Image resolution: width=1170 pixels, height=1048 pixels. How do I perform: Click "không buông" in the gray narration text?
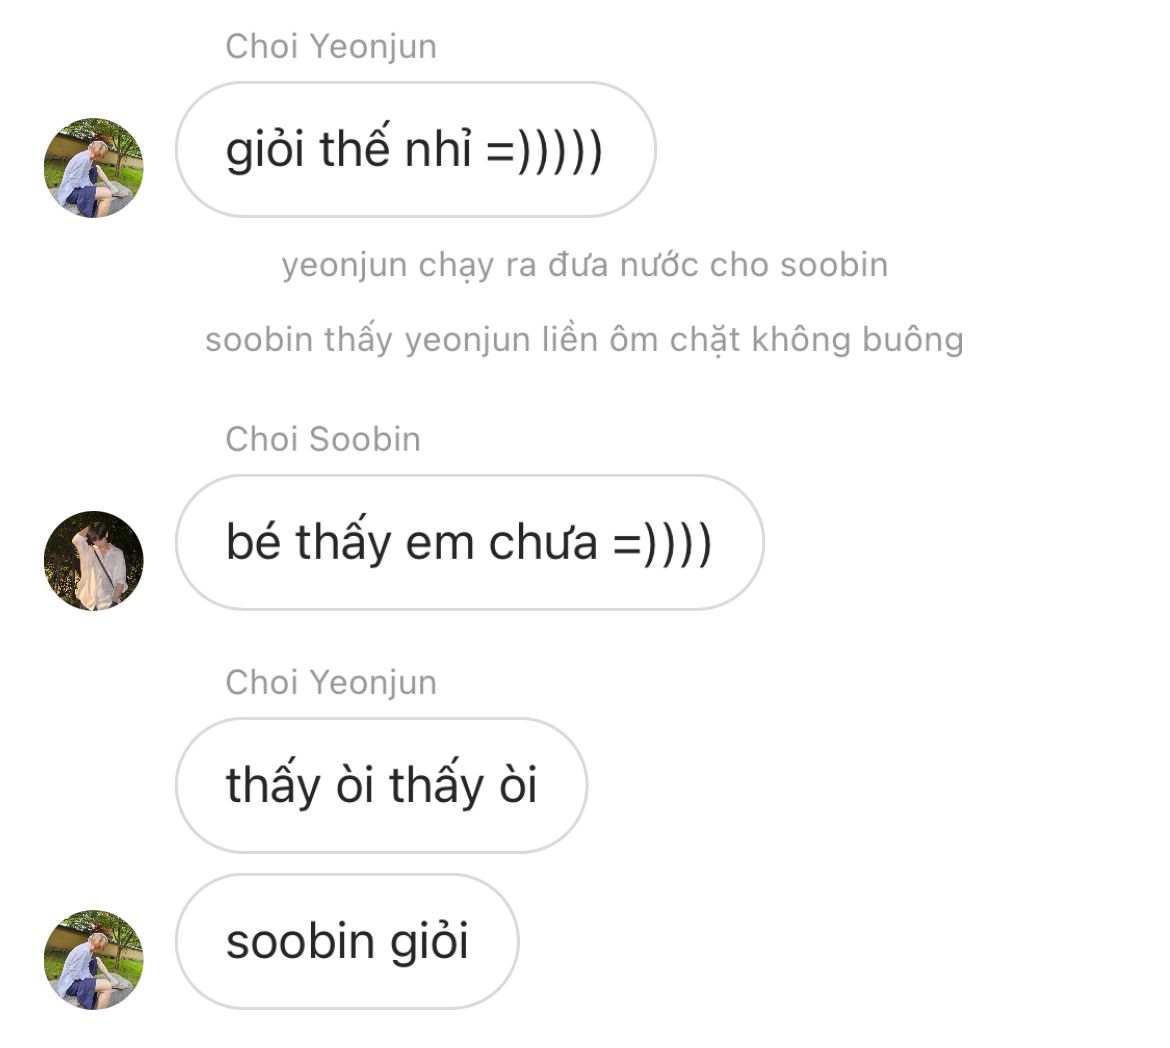click(x=857, y=340)
